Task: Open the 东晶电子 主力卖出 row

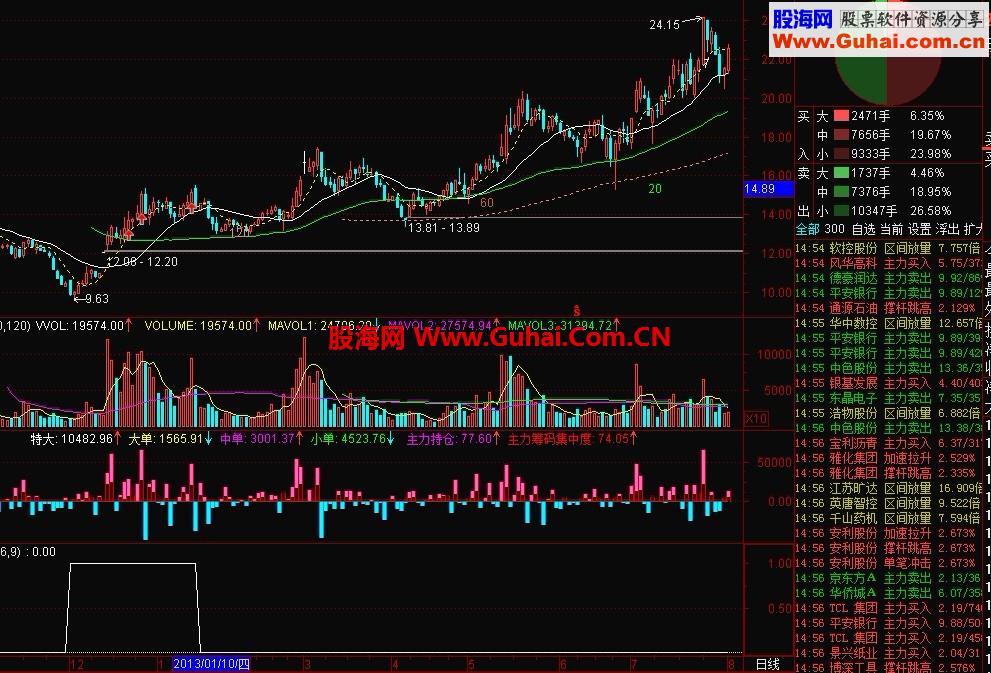Action: 887,399
